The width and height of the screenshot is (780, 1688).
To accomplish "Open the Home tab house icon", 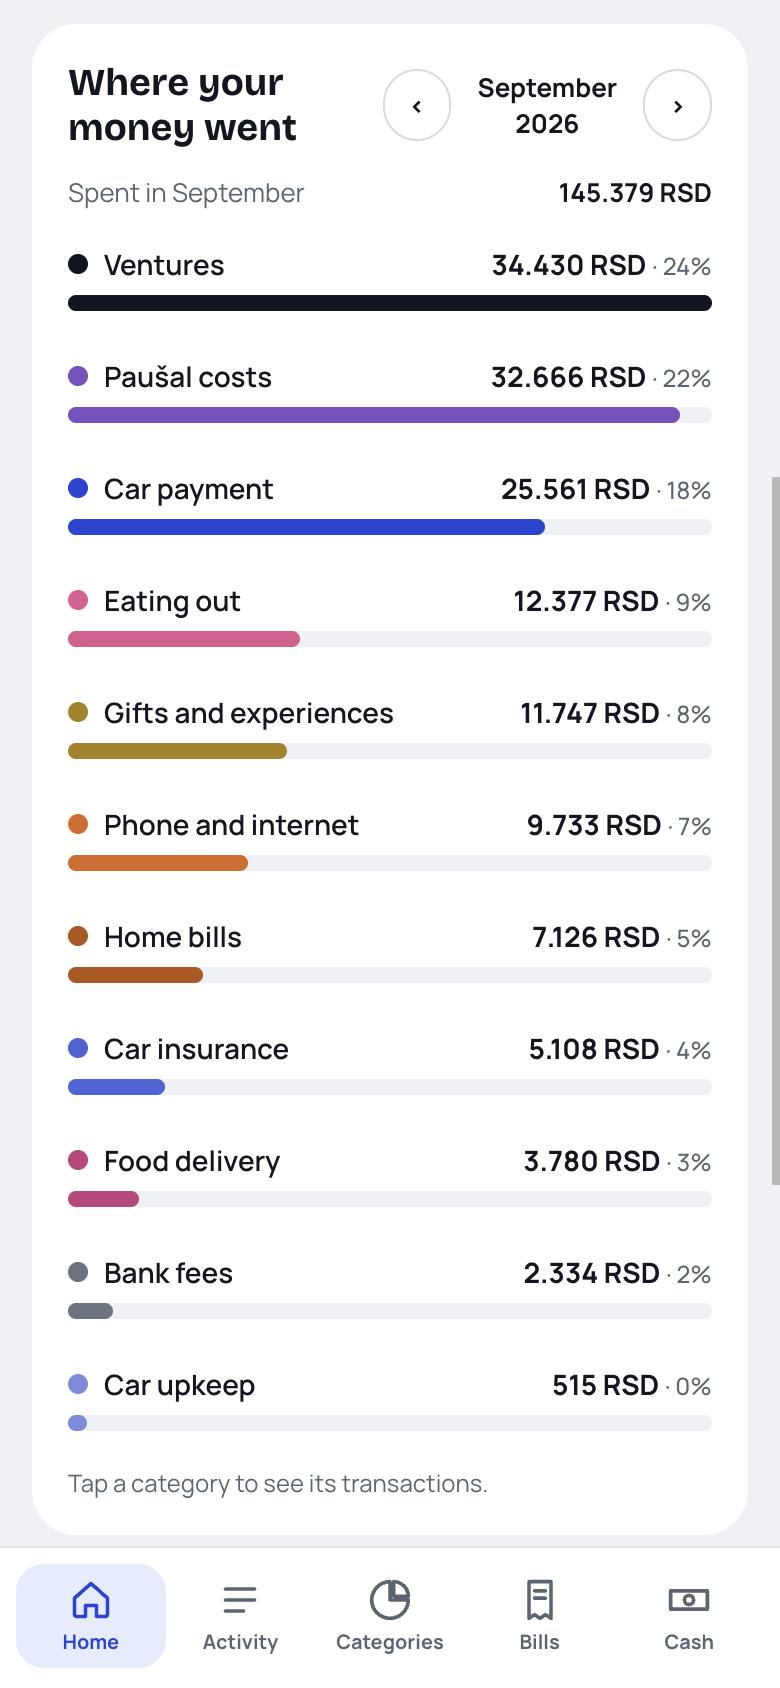I will [91, 1599].
